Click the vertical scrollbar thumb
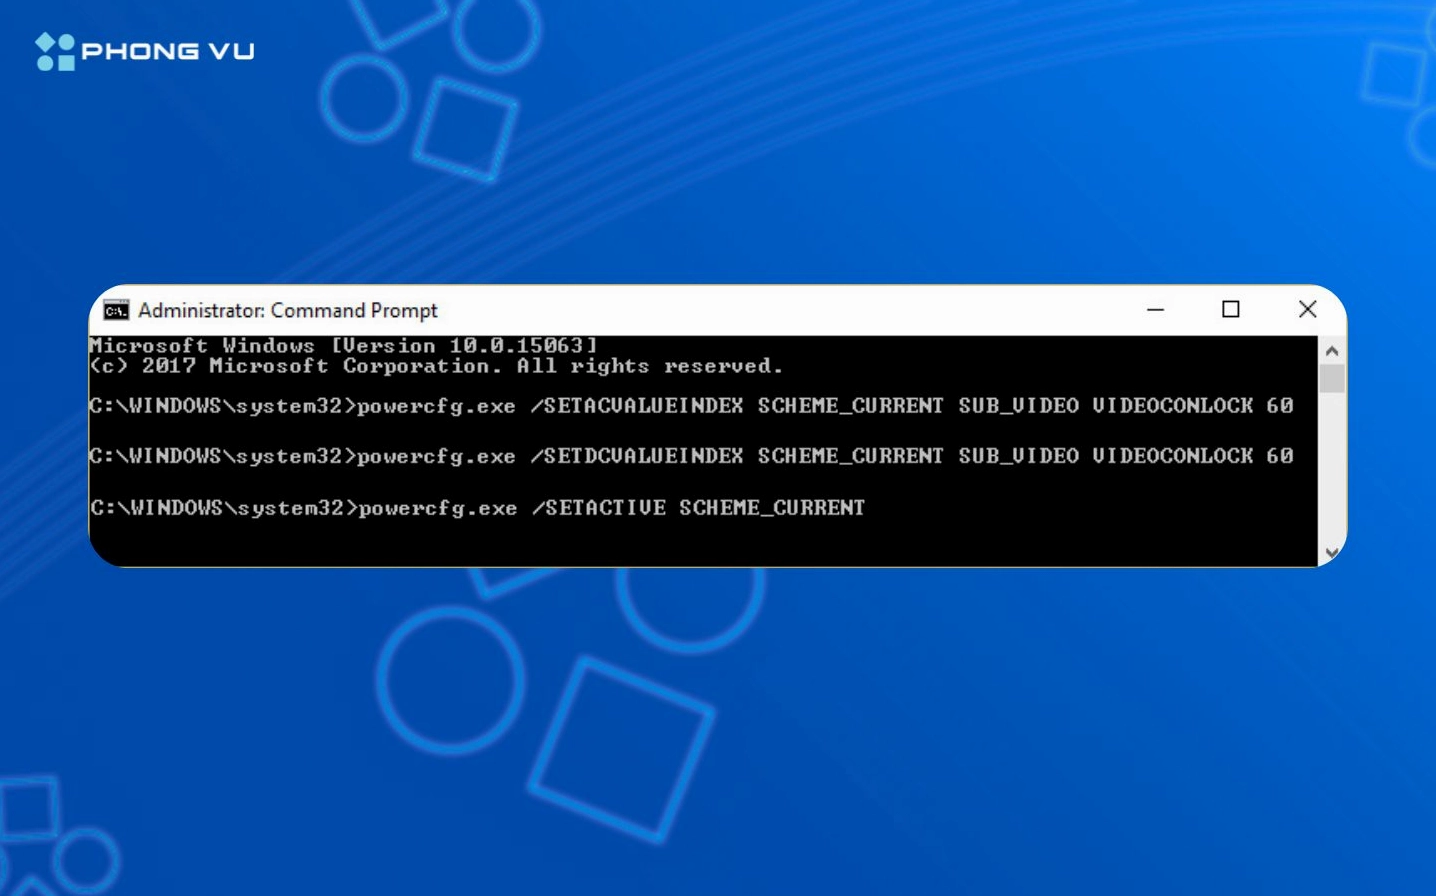Image resolution: width=1436 pixels, height=896 pixels. coord(1331,379)
